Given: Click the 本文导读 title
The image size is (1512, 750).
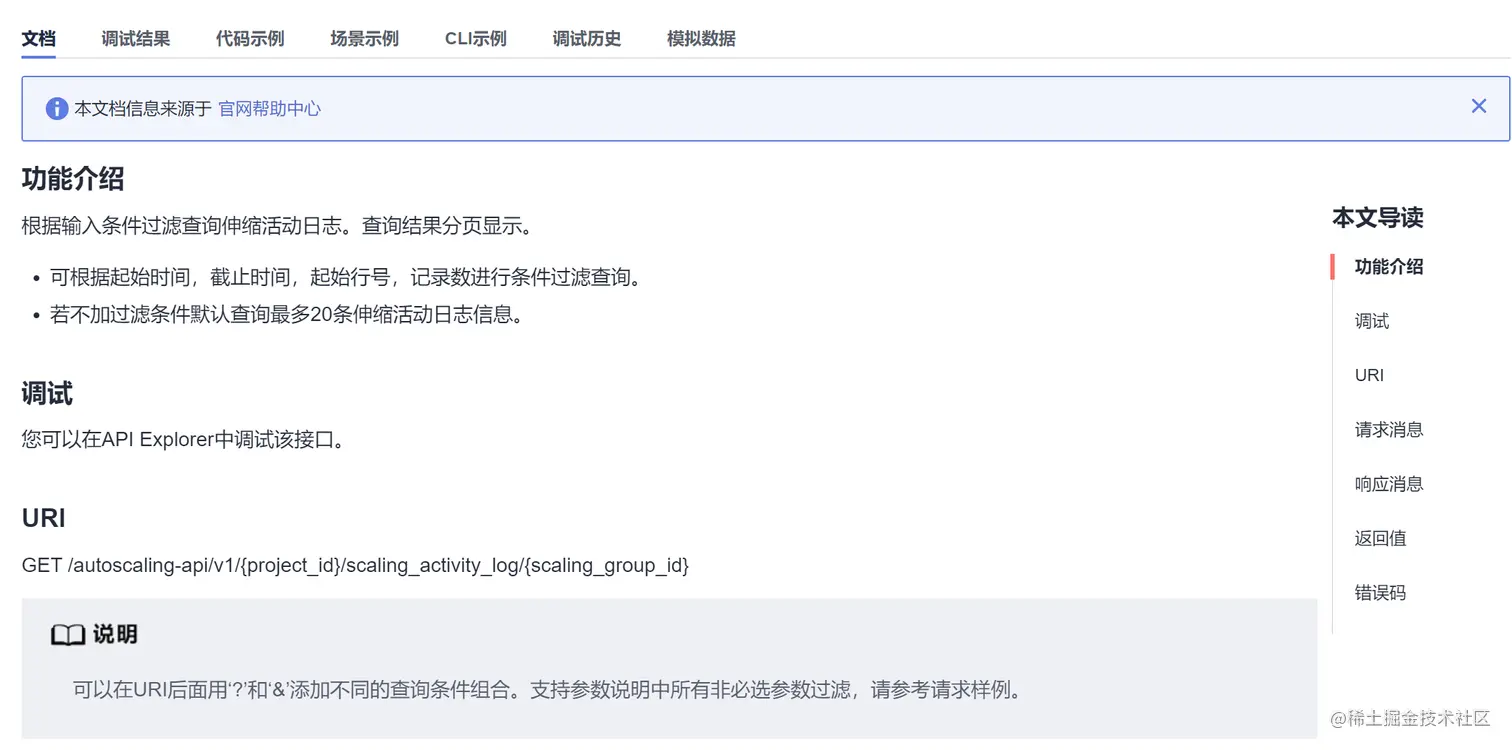Looking at the screenshot, I should [1377, 217].
